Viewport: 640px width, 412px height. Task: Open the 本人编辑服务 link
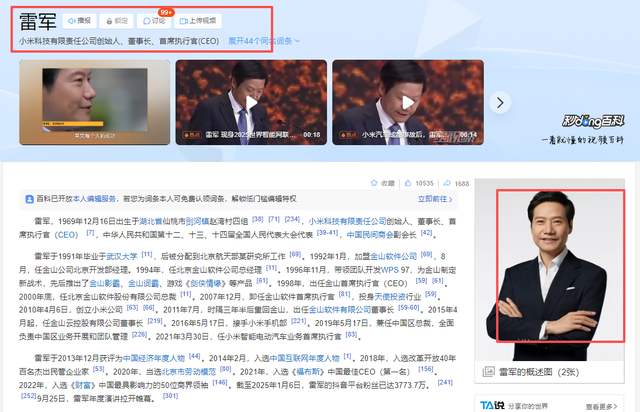coord(94,199)
